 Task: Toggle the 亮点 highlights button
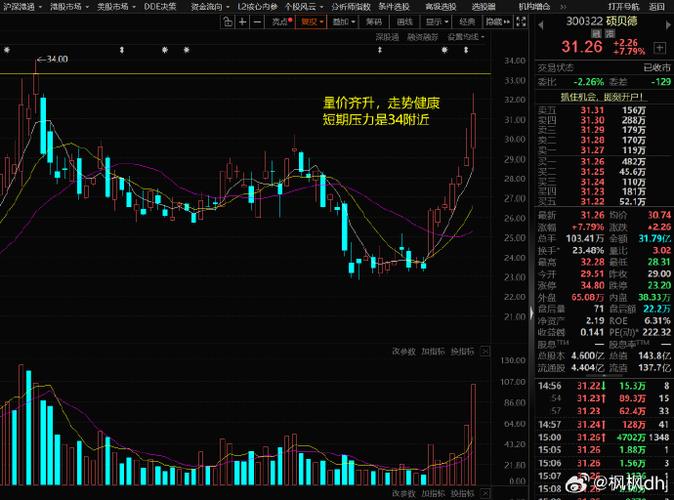tap(282, 21)
